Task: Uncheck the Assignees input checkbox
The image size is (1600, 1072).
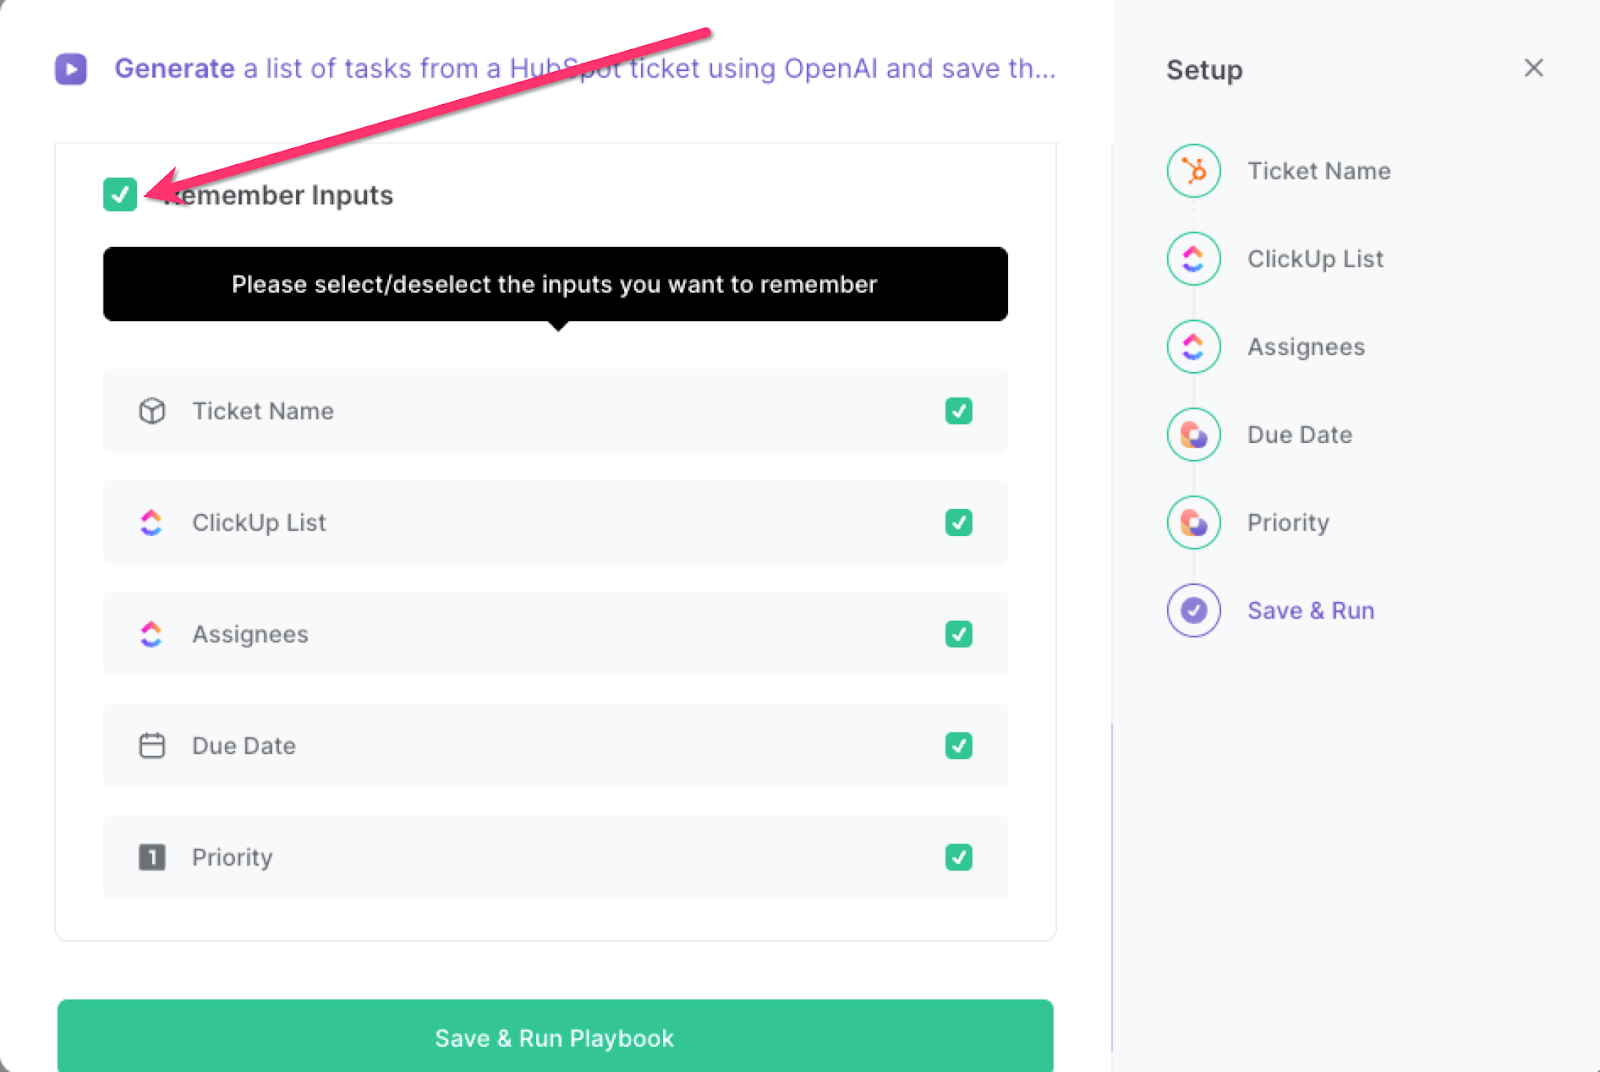Action: pyautogui.click(x=958, y=634)
